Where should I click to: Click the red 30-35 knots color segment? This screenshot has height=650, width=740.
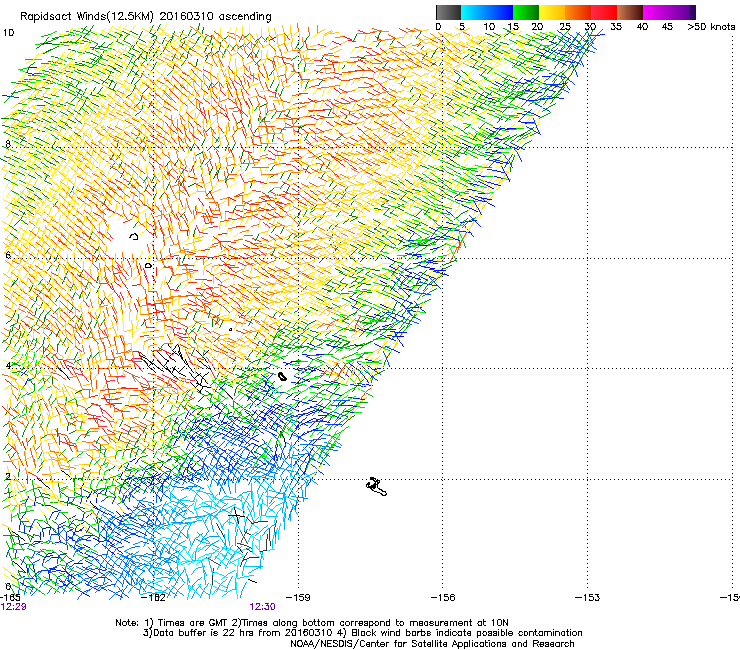[604, 12]
